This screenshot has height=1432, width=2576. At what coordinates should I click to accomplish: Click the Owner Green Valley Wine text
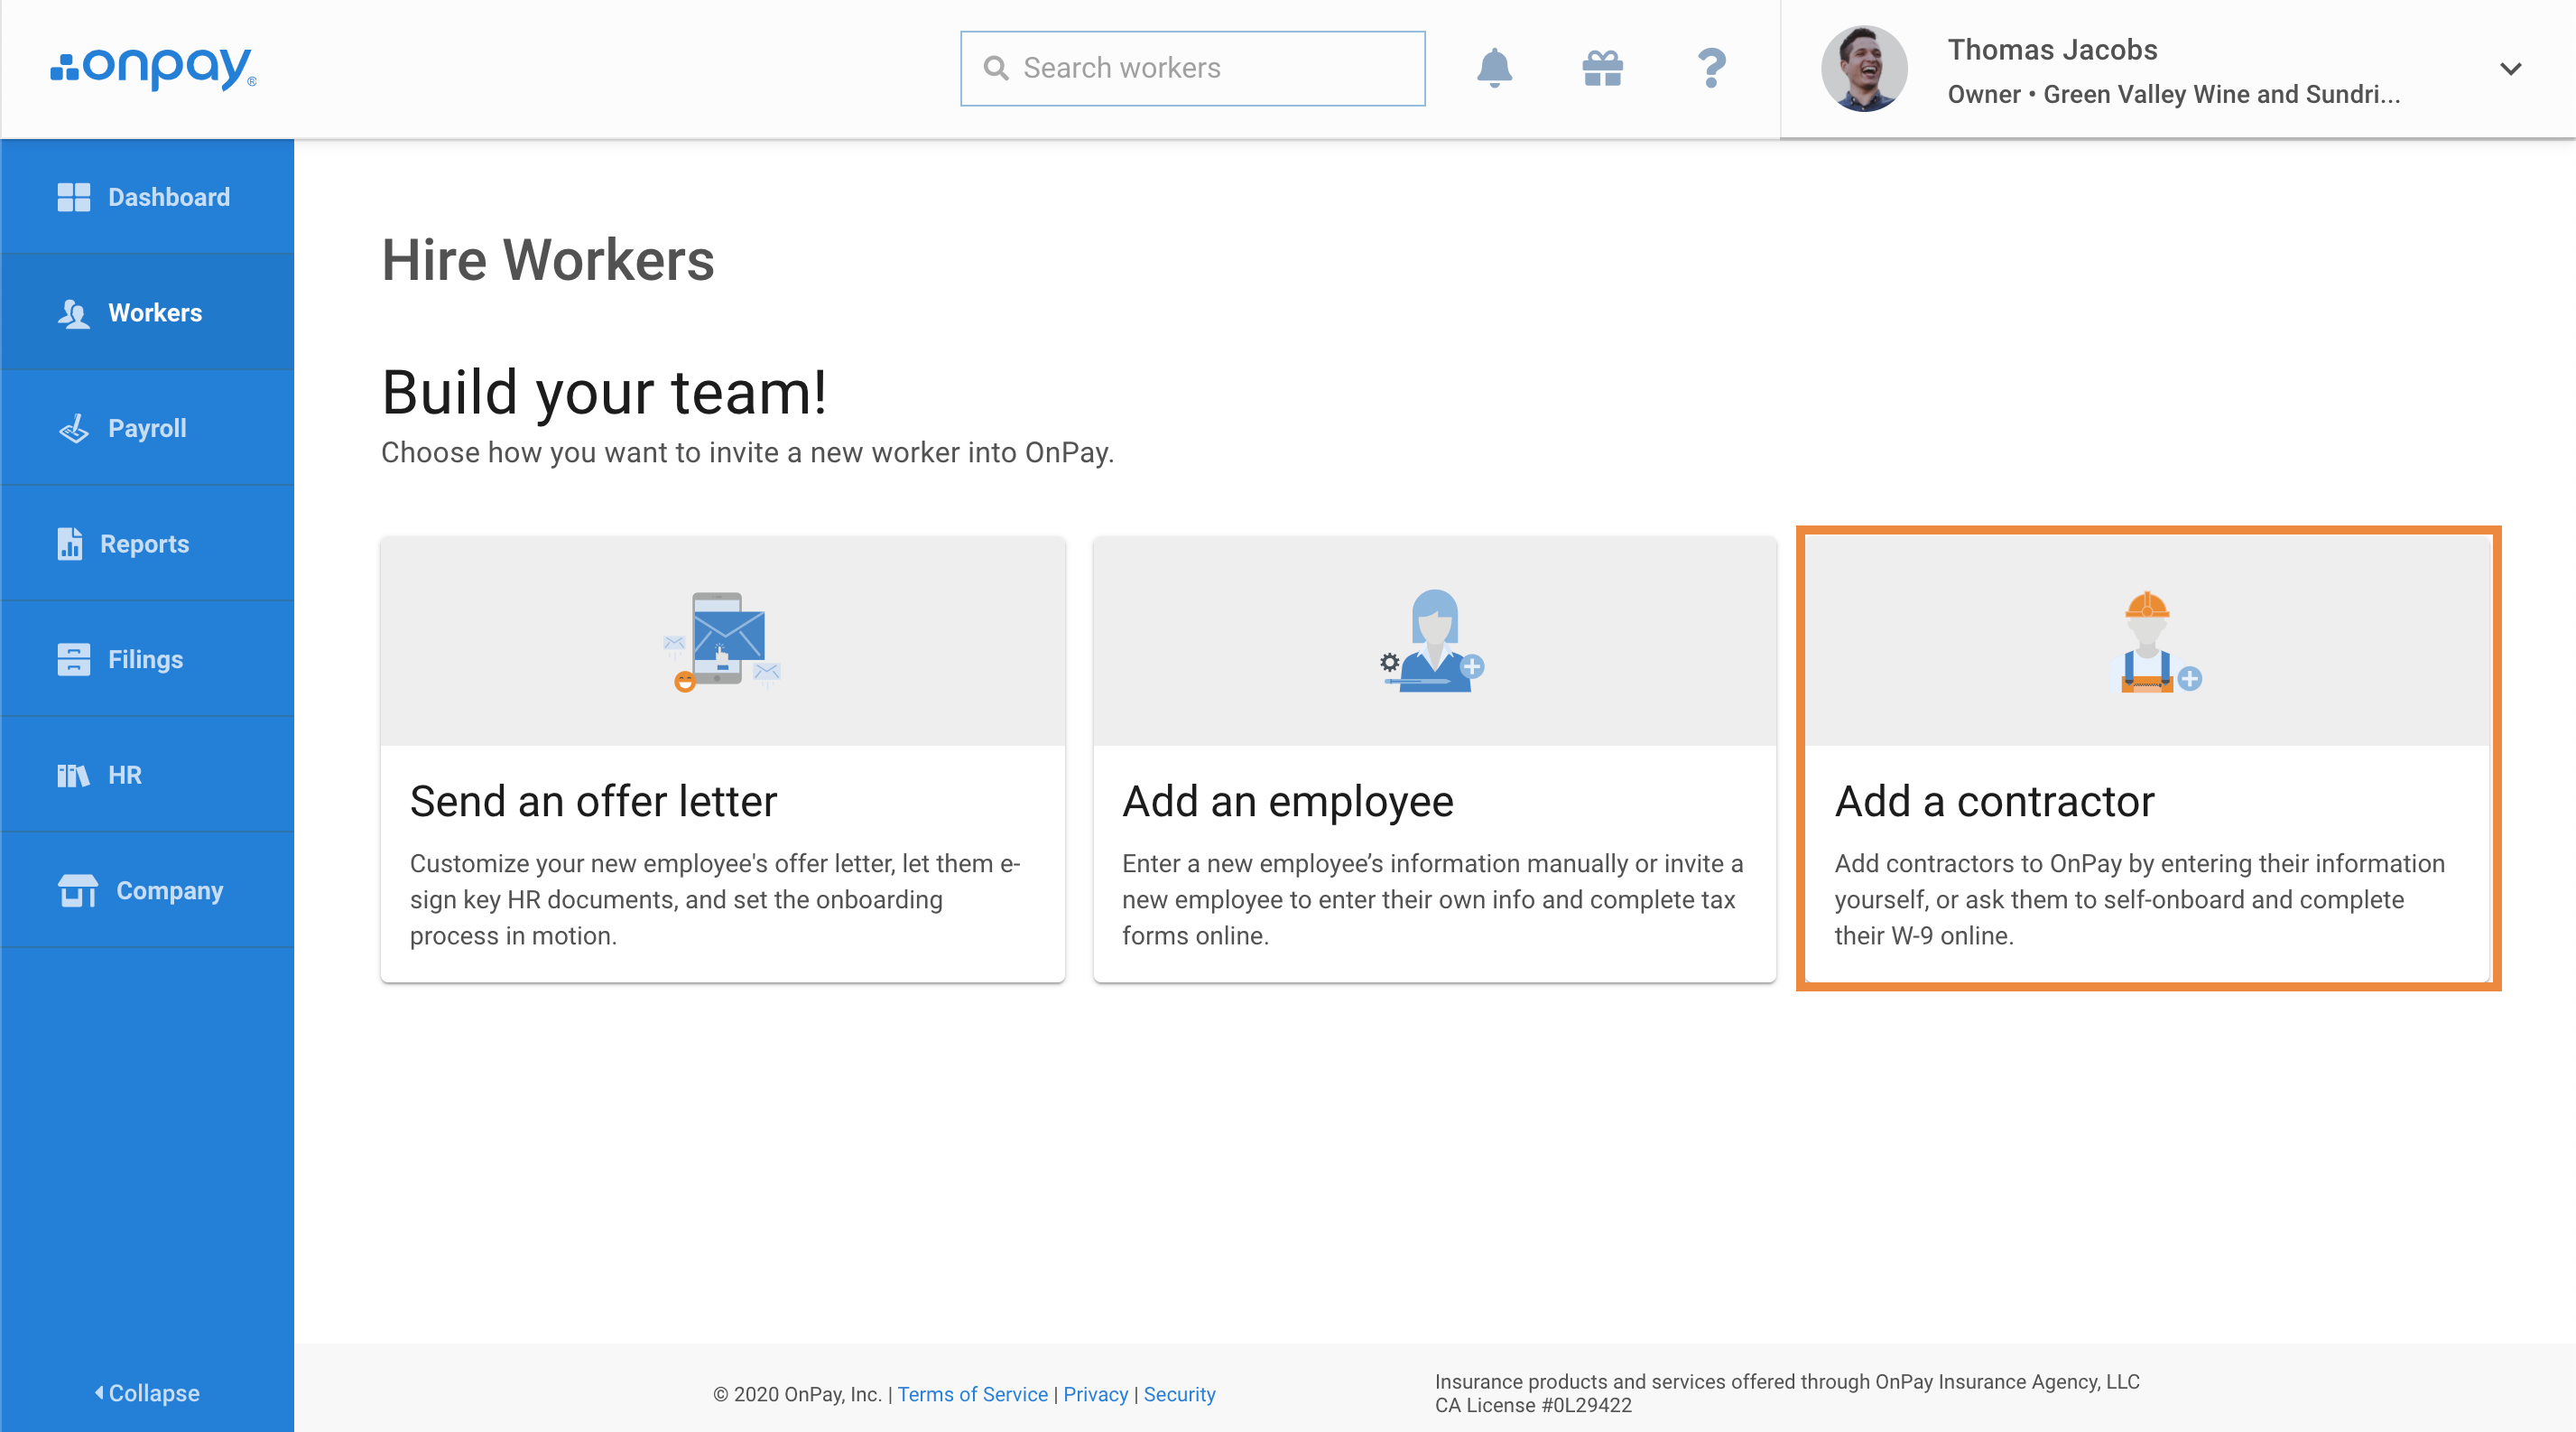2173,94
